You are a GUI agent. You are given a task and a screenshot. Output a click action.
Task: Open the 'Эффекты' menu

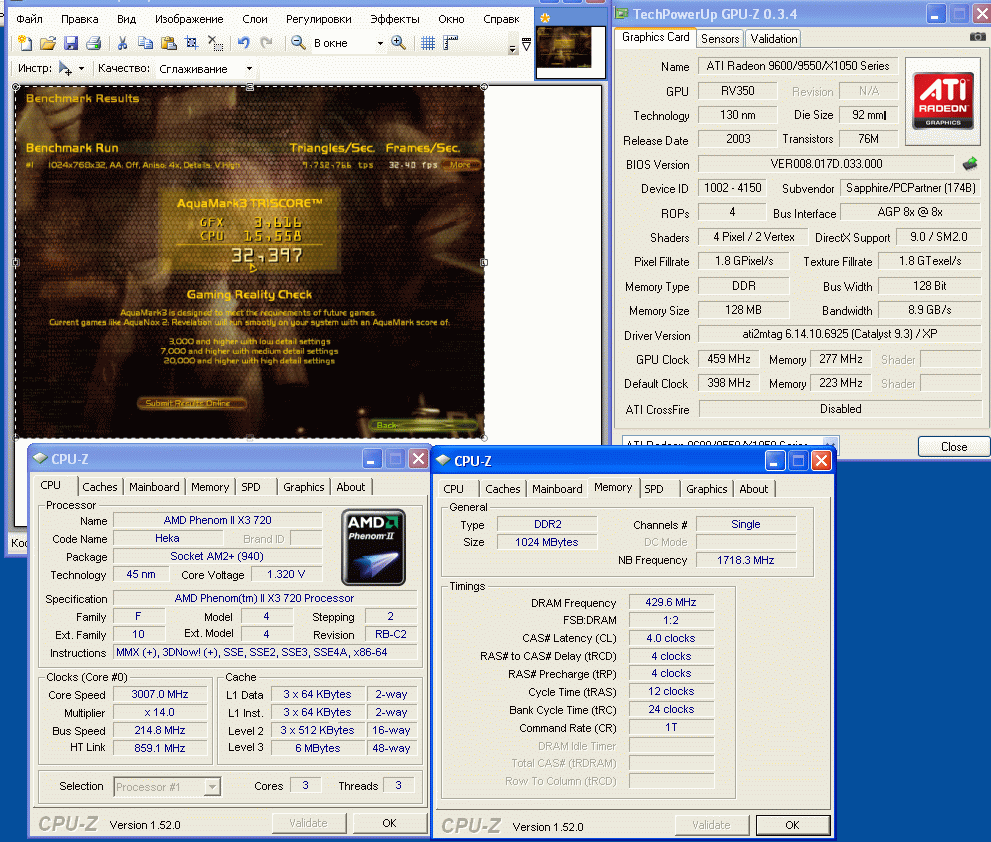pos(394,19)
